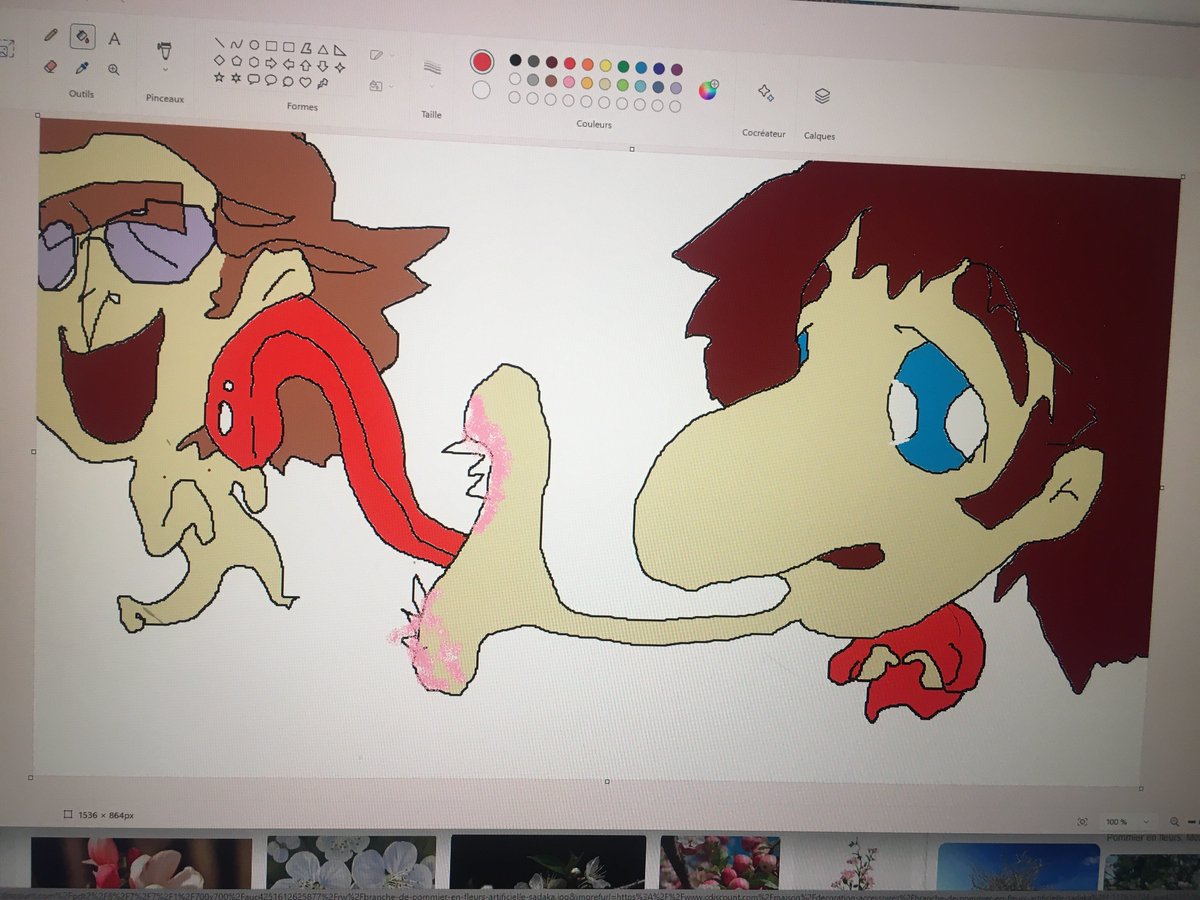Screen dimensions: 1200x900
Task: Click the Formes group label
Action: pos(302,107)
